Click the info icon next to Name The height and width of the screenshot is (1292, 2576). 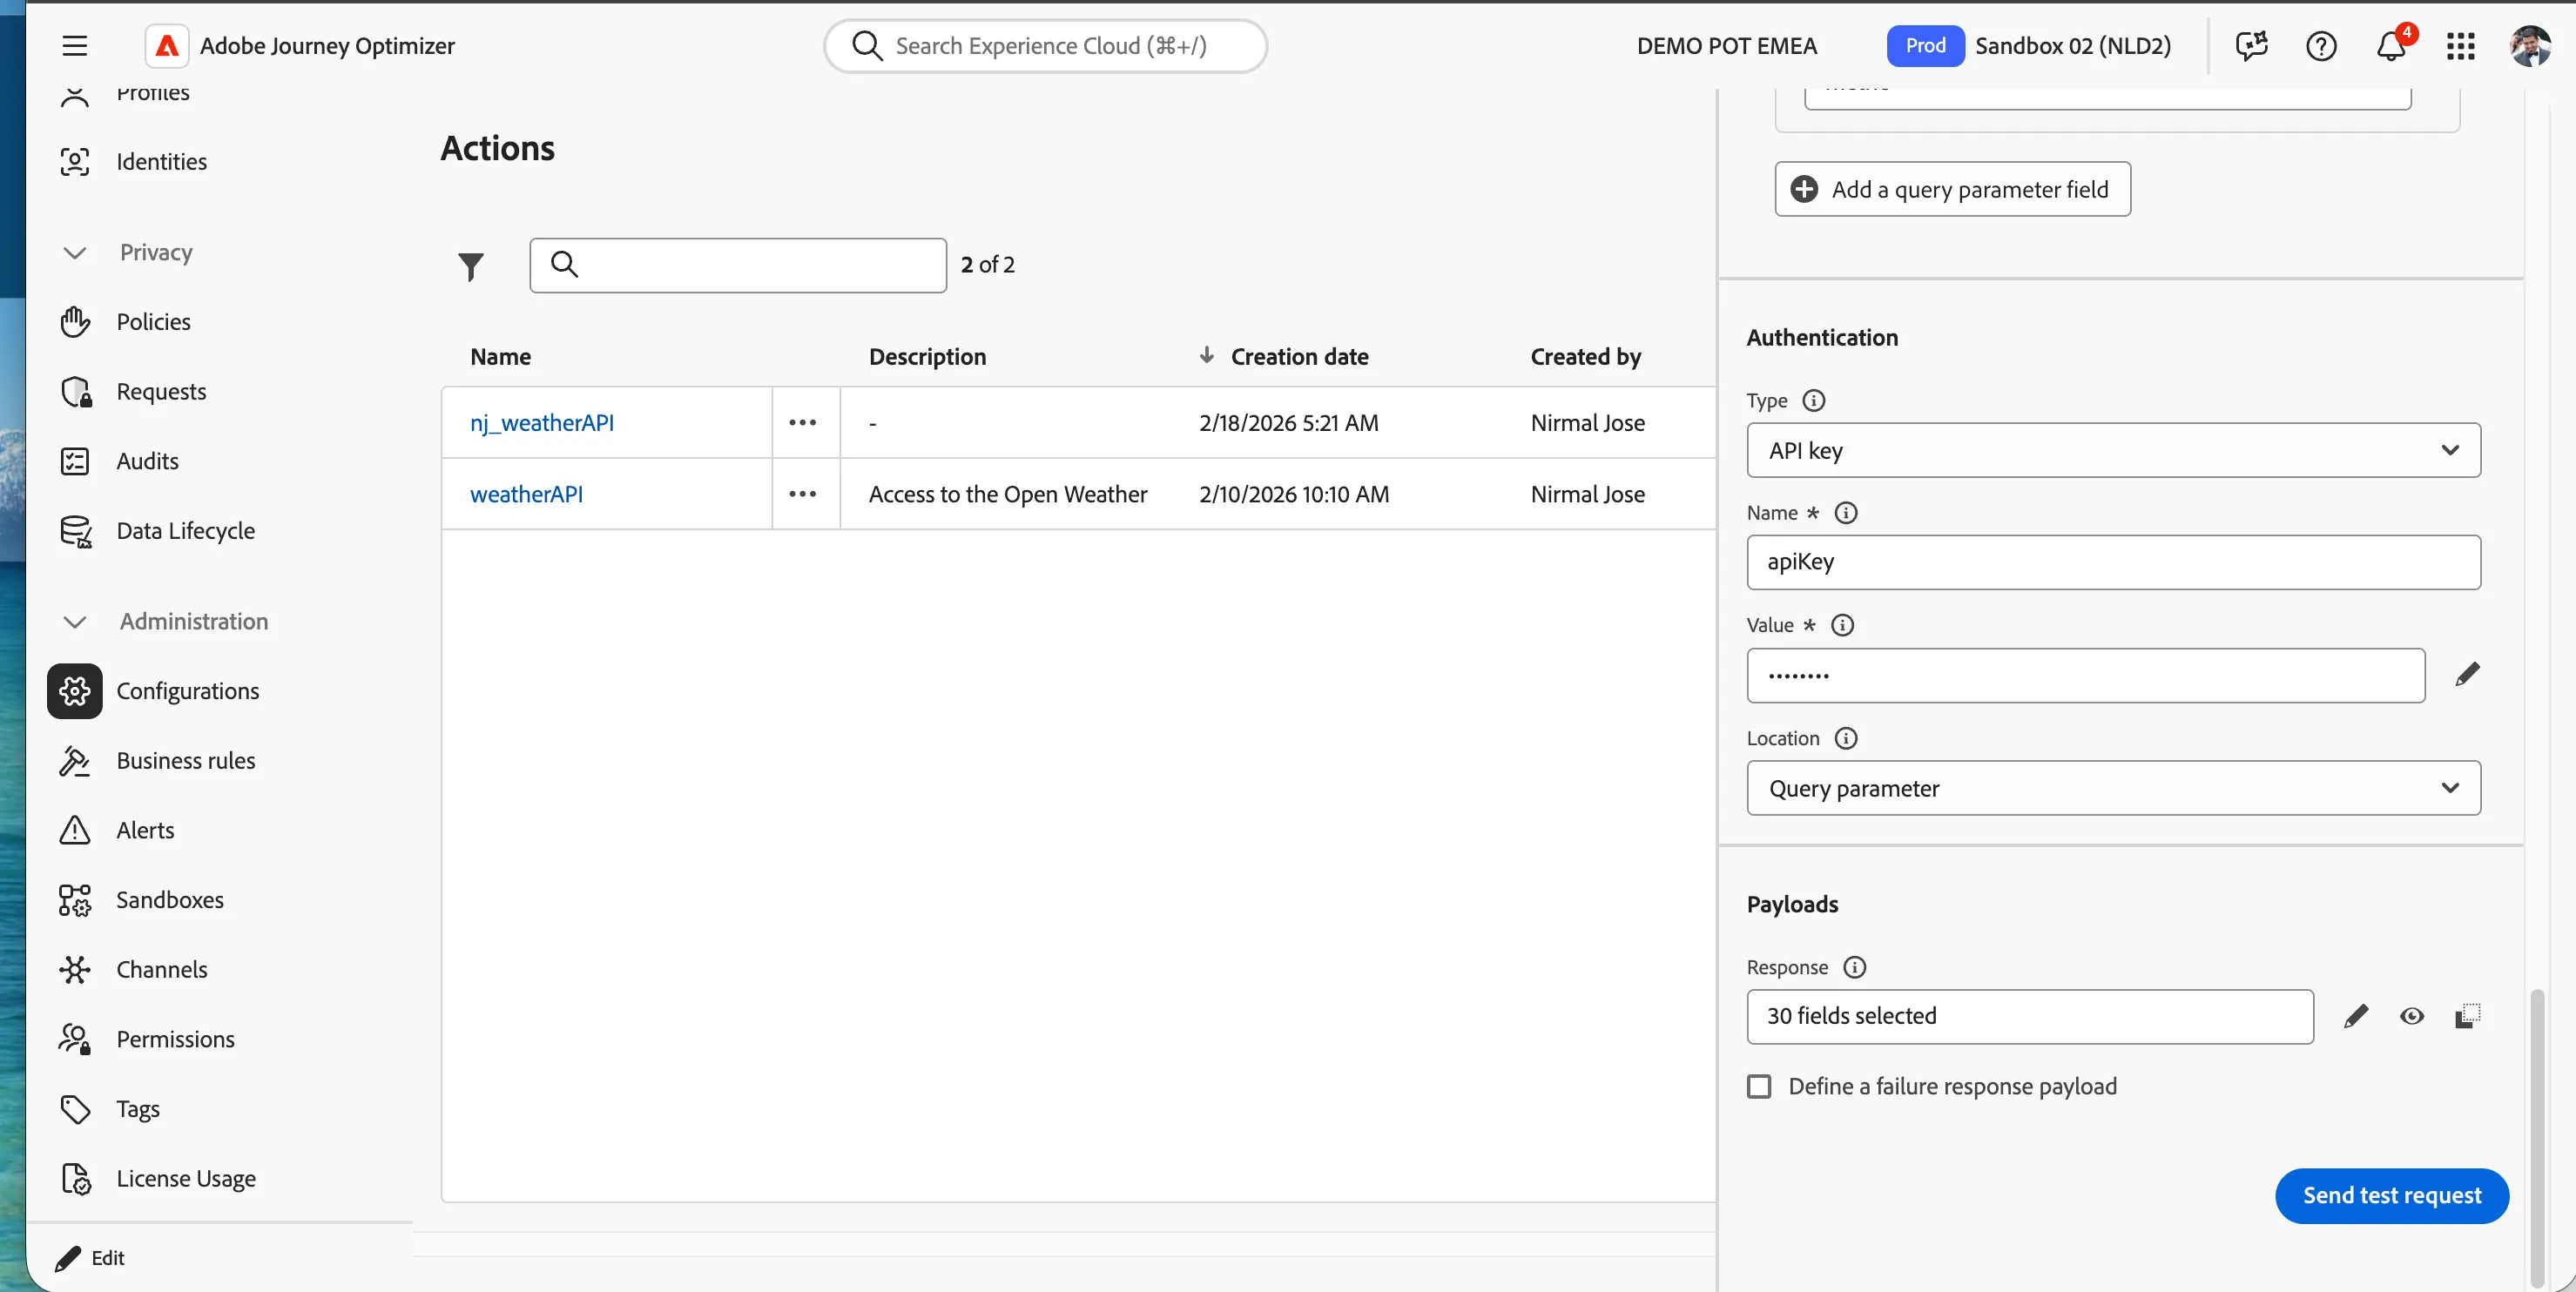point(1846,513)
